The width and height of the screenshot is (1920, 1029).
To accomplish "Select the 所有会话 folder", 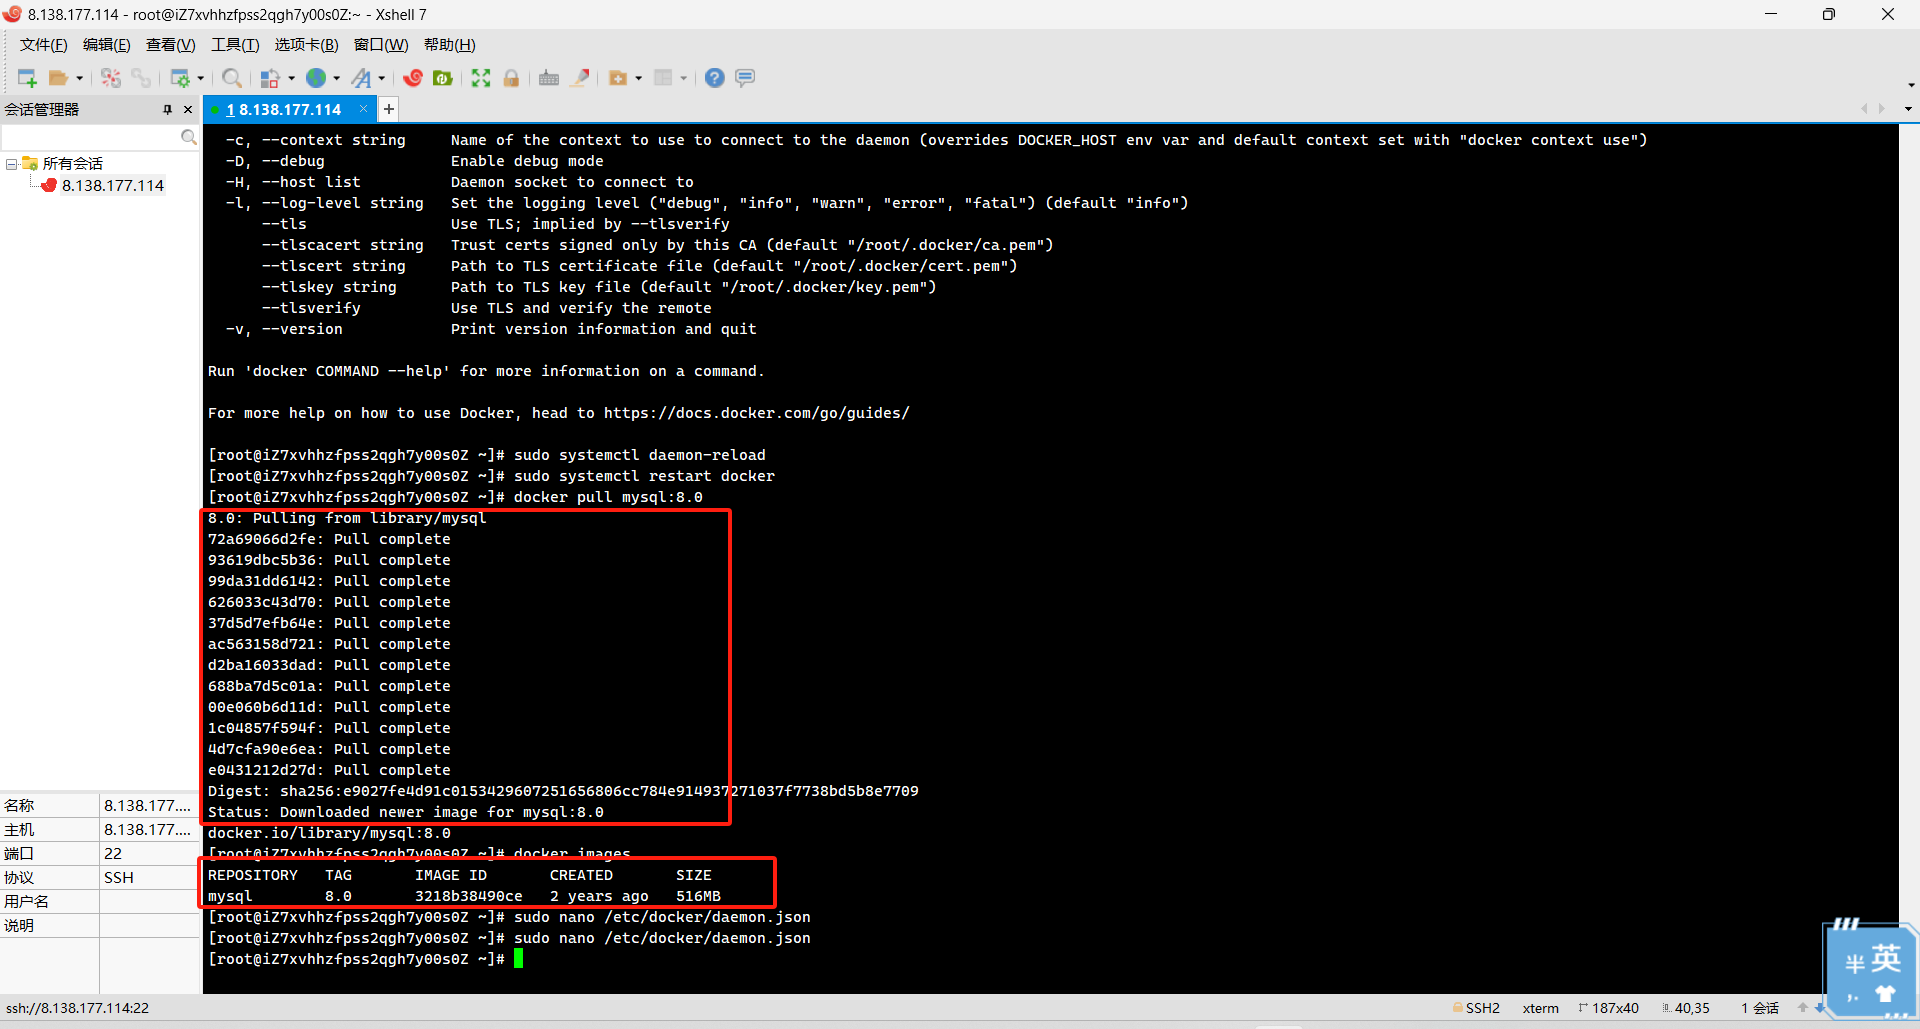I will (72, 164).
